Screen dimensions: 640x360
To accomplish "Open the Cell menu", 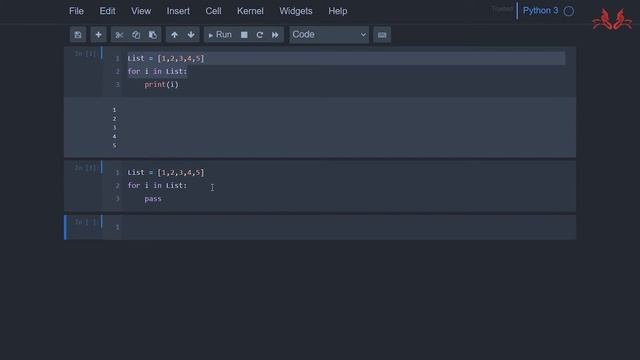I will pos(213,11).
